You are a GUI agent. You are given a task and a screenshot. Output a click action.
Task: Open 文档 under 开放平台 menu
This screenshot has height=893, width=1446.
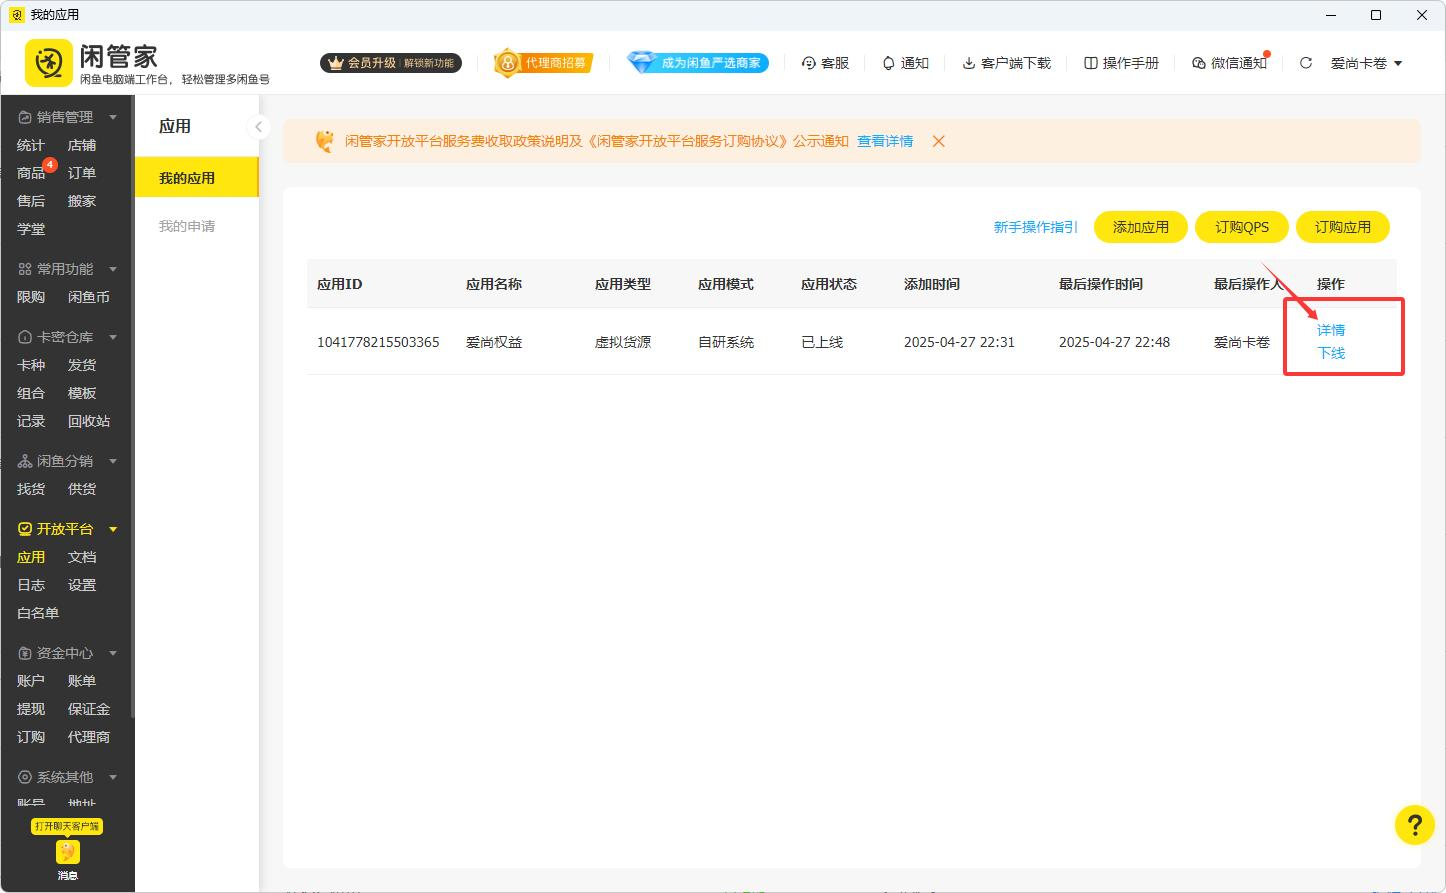click(x=82, y=557)
